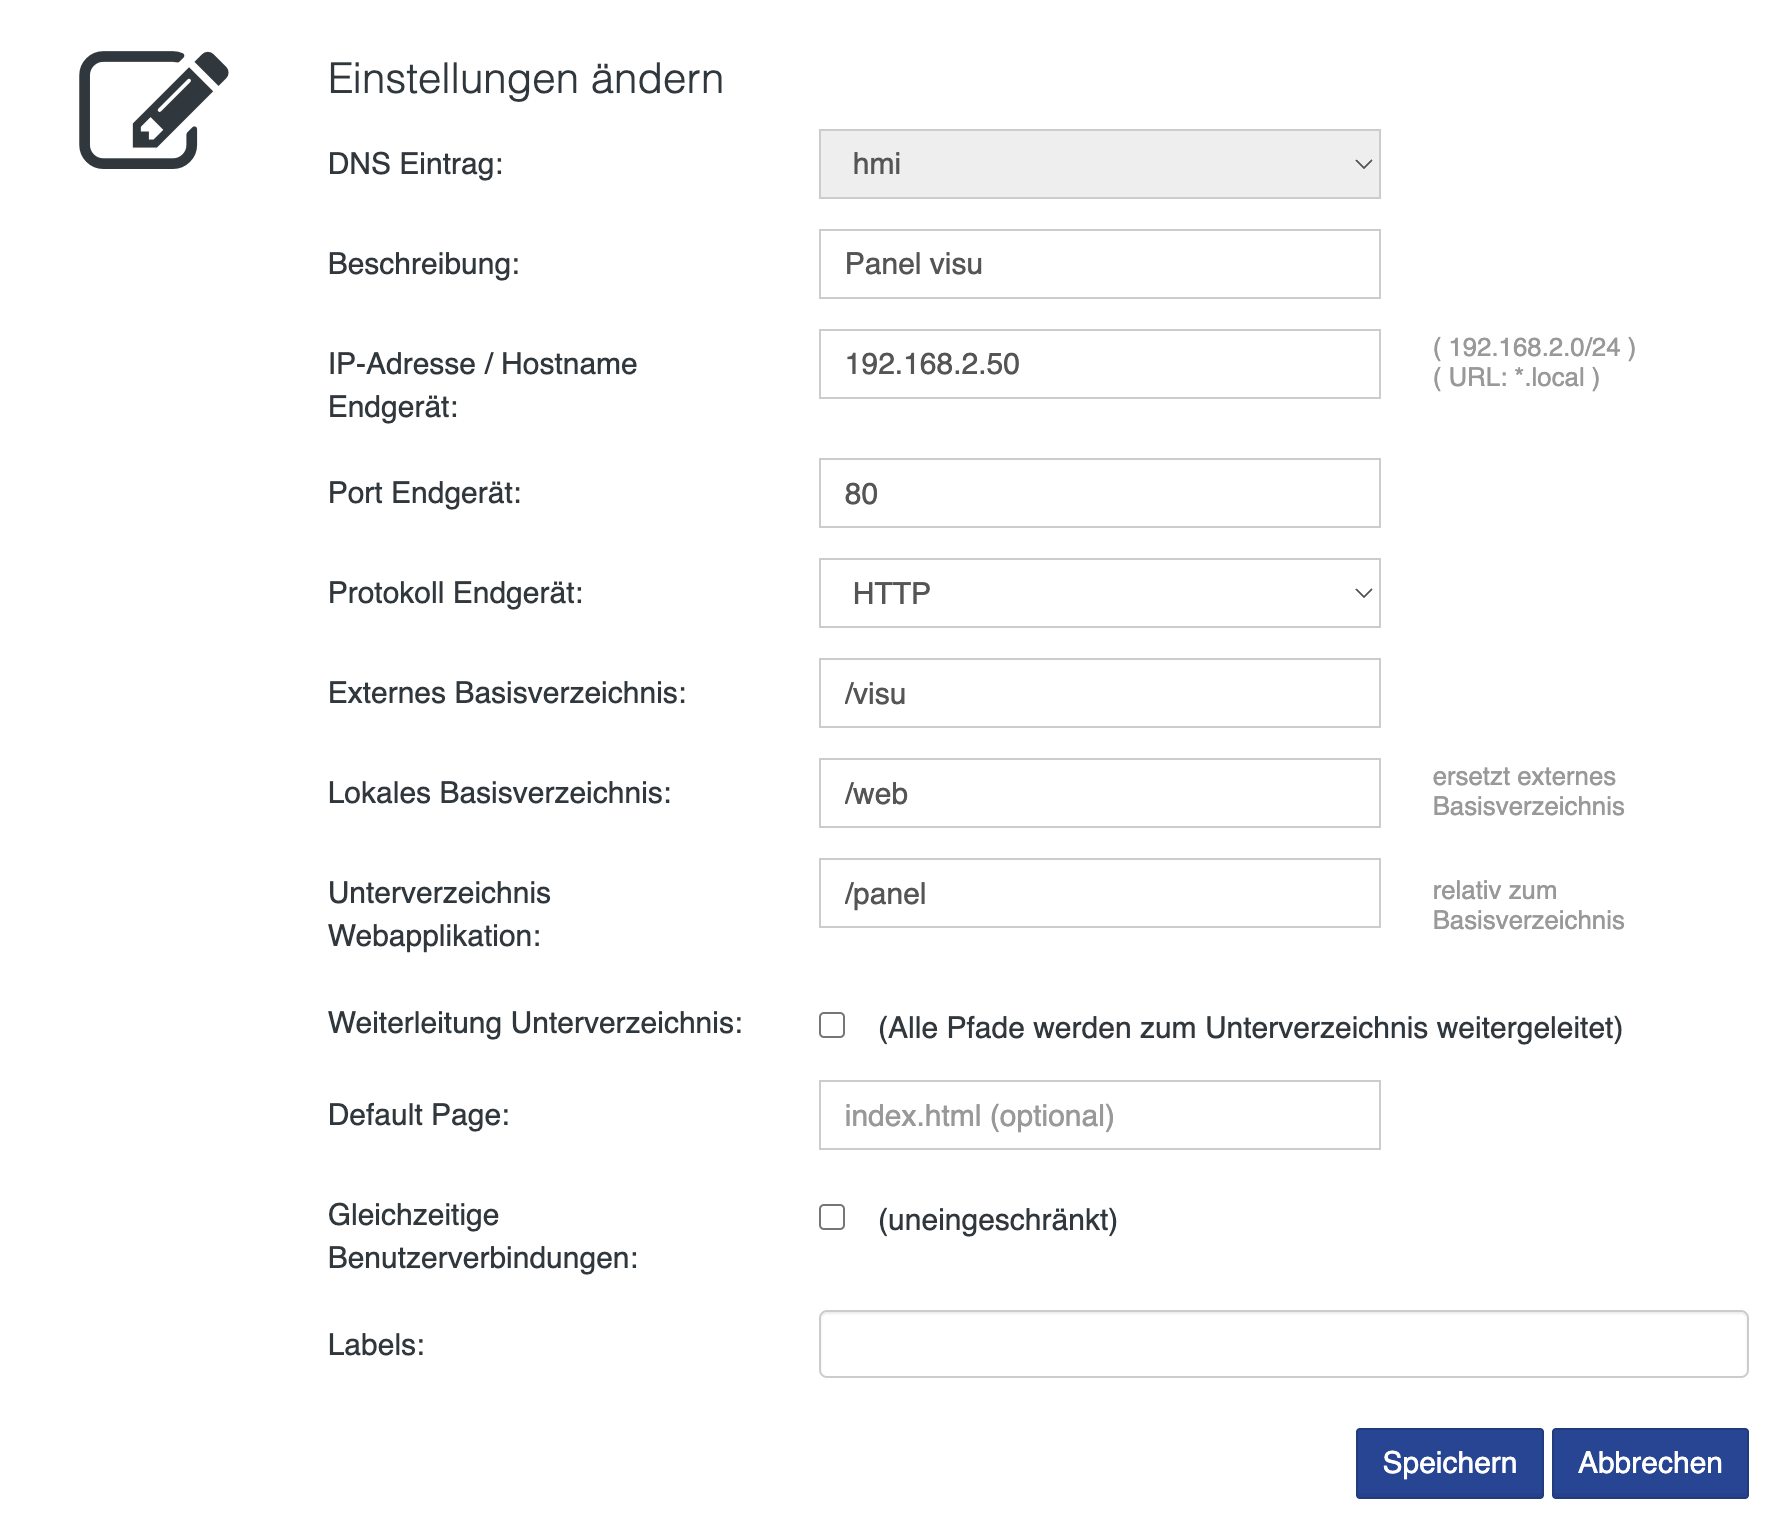Toggle the subdirectory forwarding checkbox

(831, 1026)
